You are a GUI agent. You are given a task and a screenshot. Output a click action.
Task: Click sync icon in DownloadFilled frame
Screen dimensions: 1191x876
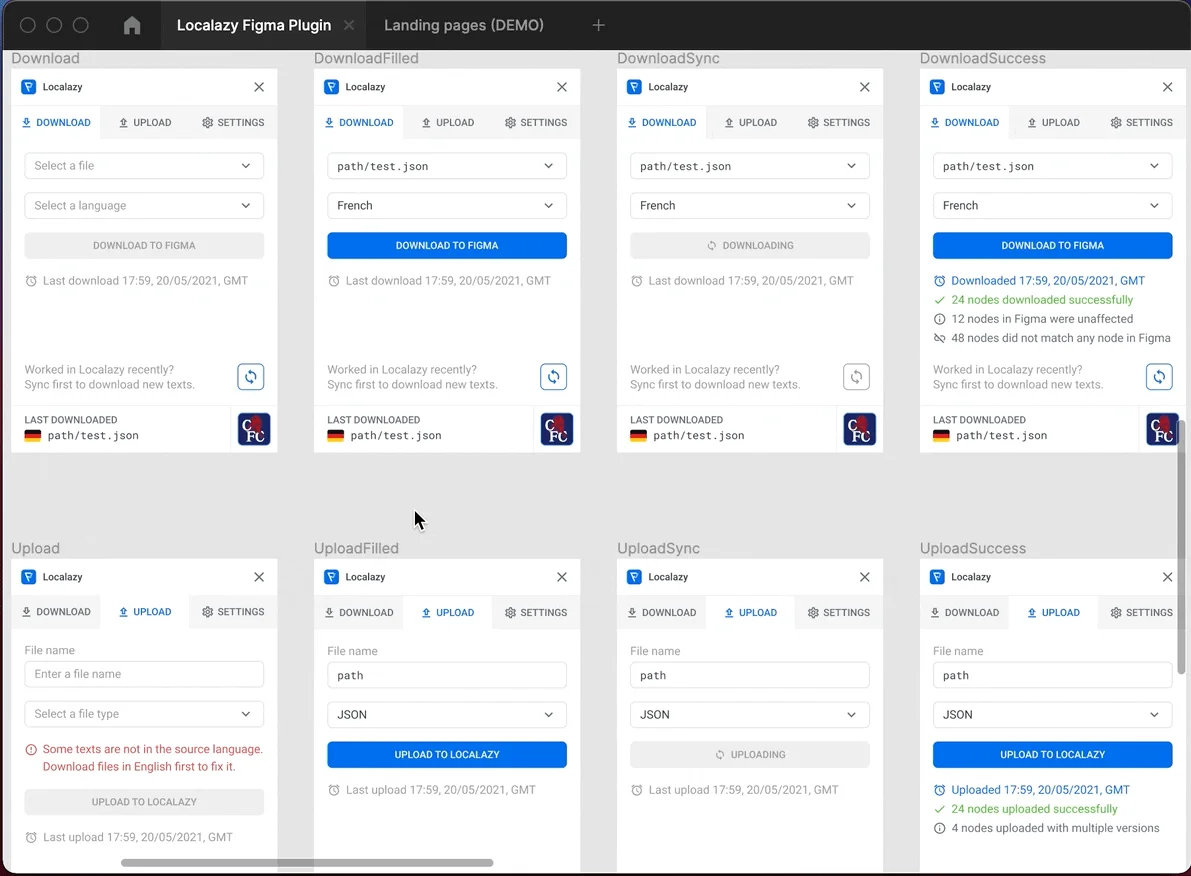[x=554, y=377]
